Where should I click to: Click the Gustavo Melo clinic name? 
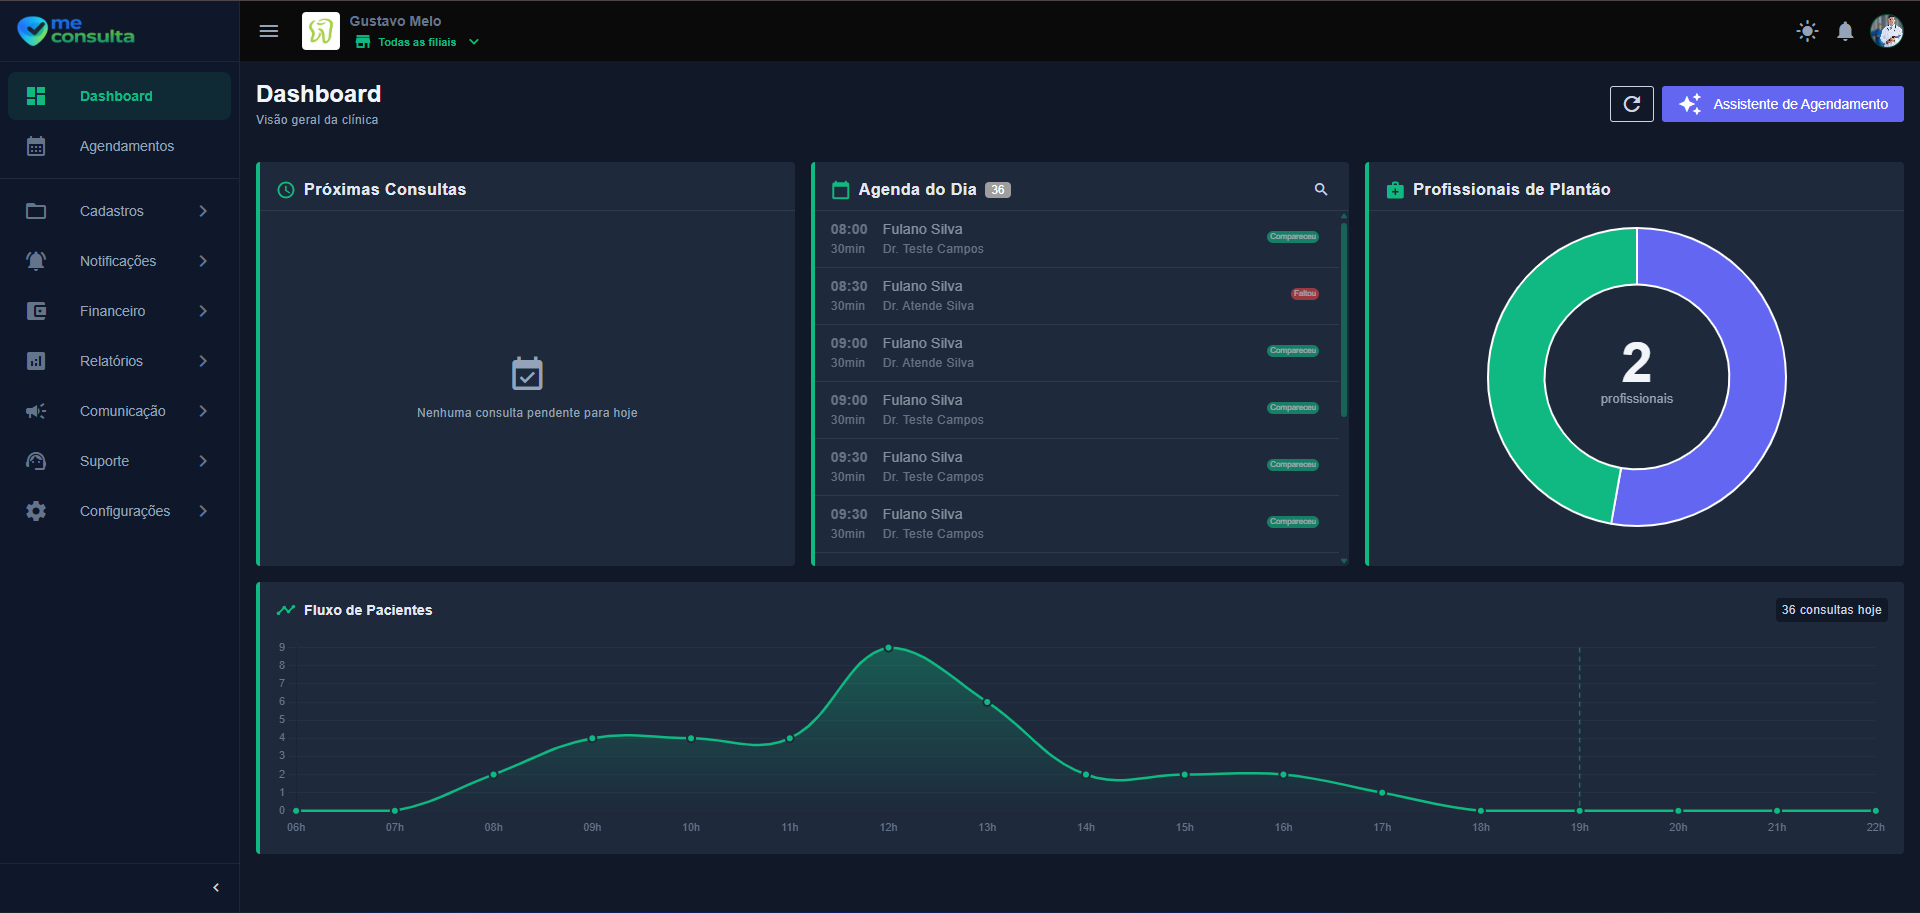[x=395, y=21]
